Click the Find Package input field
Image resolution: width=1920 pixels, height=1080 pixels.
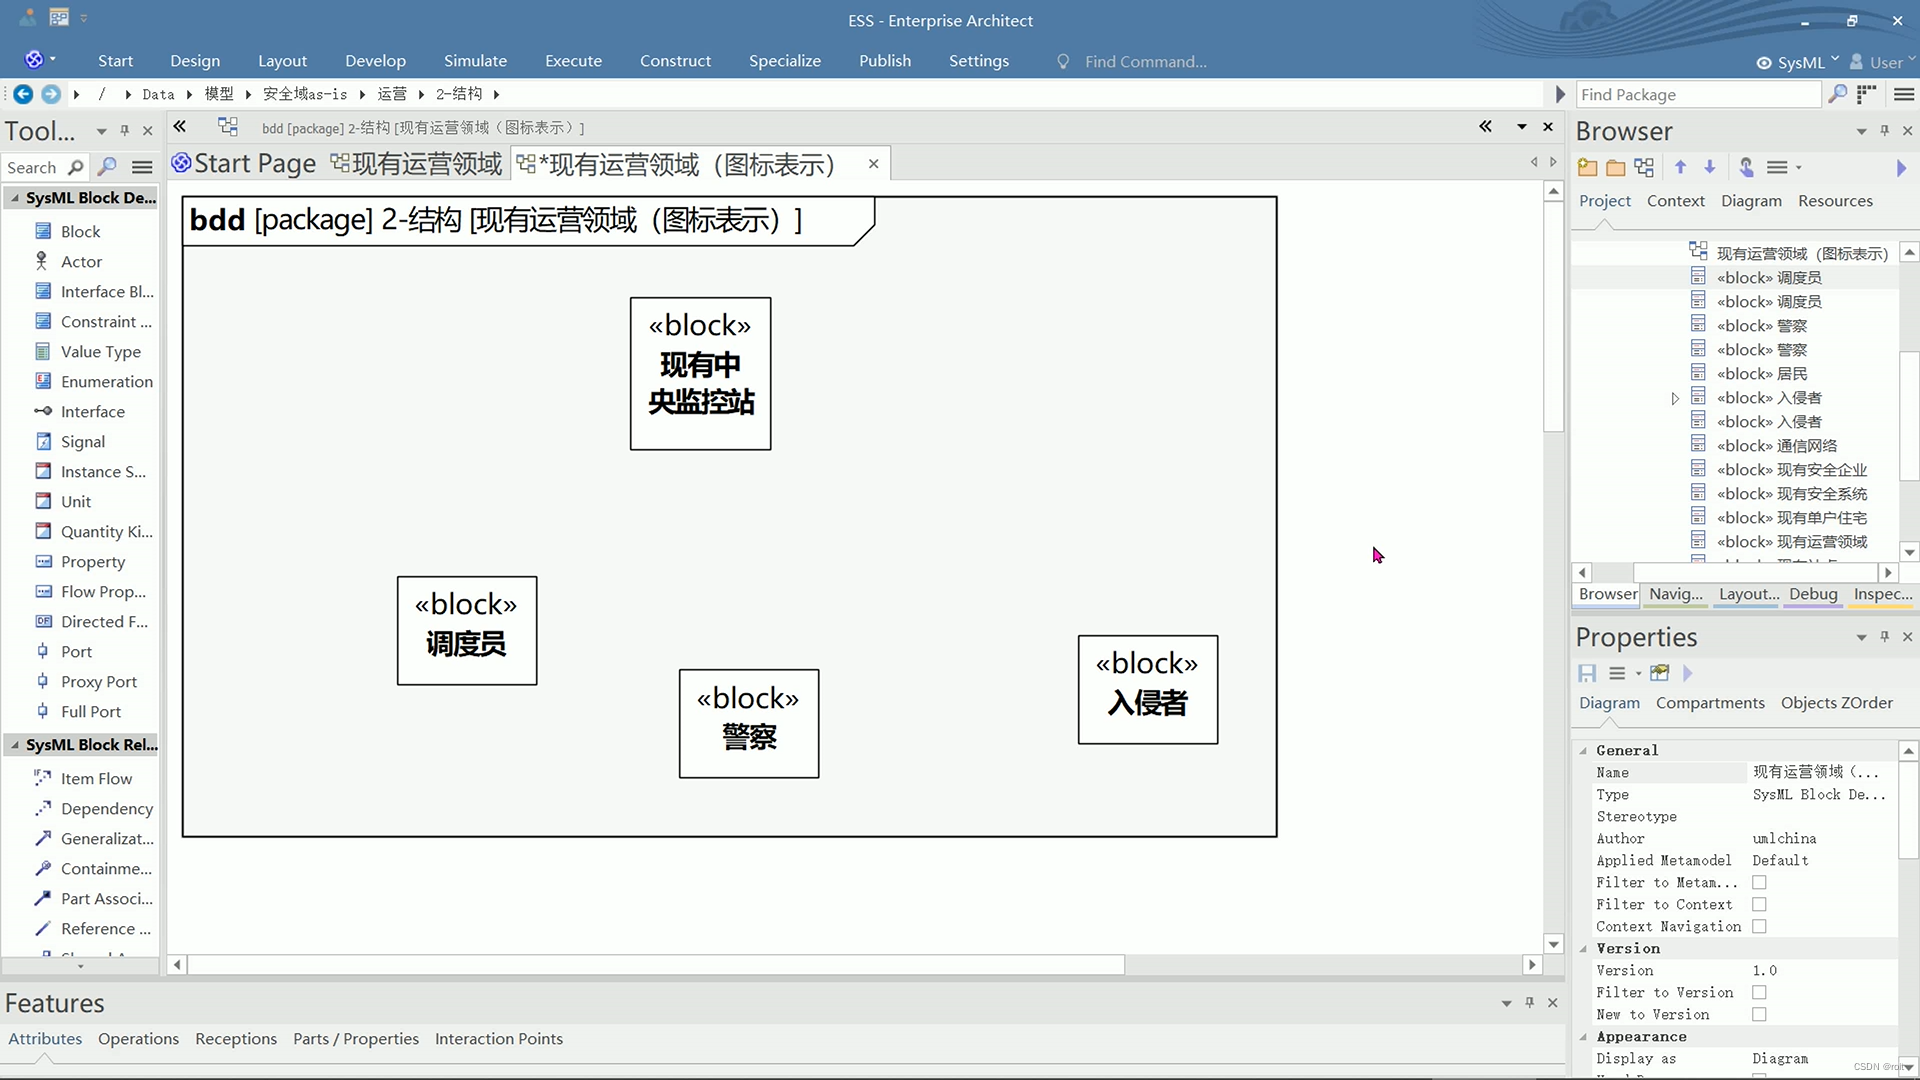click(1697, 95)
